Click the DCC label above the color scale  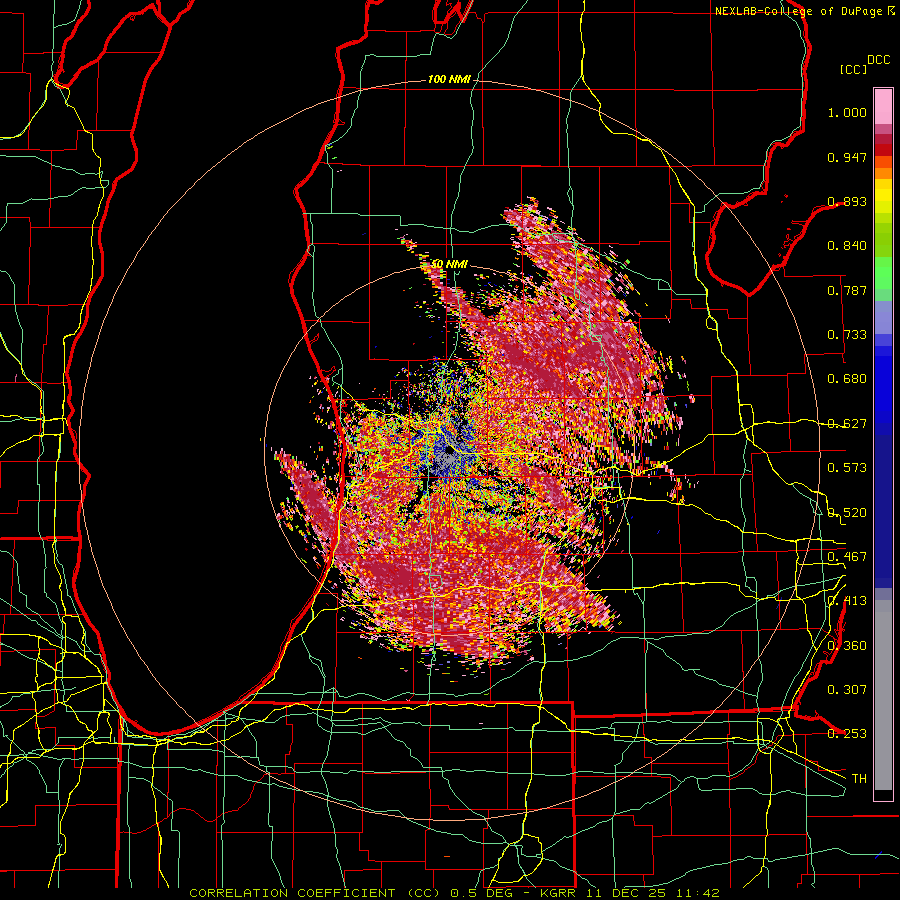[879, 60]
